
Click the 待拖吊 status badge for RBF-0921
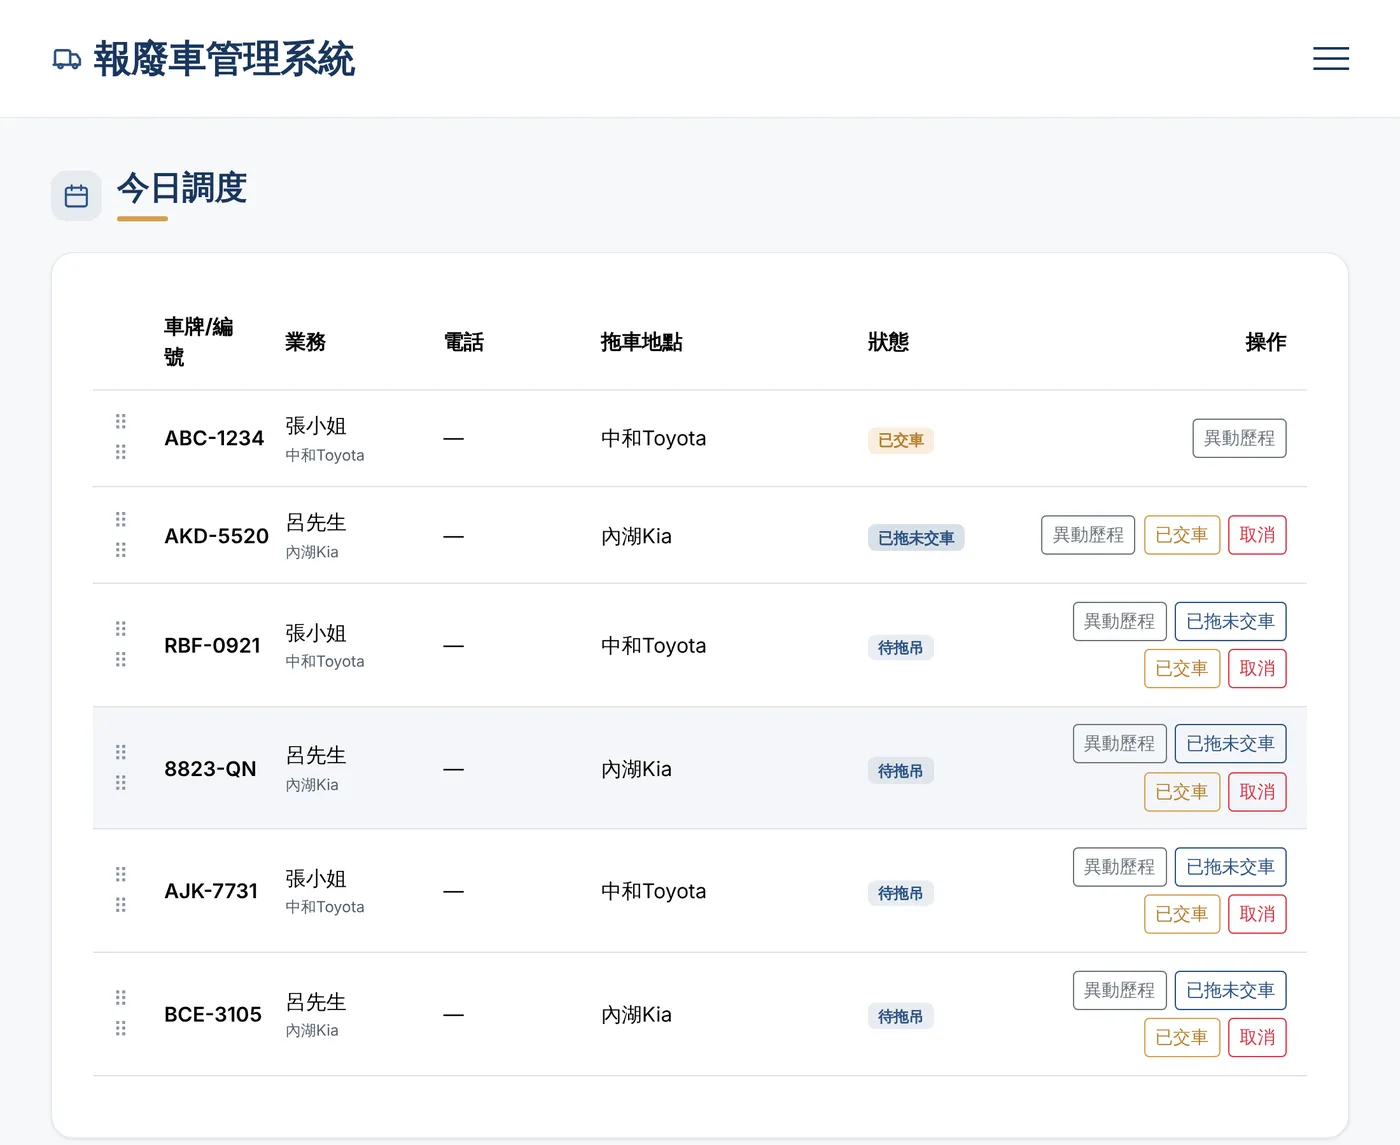[x=901, y=648]
